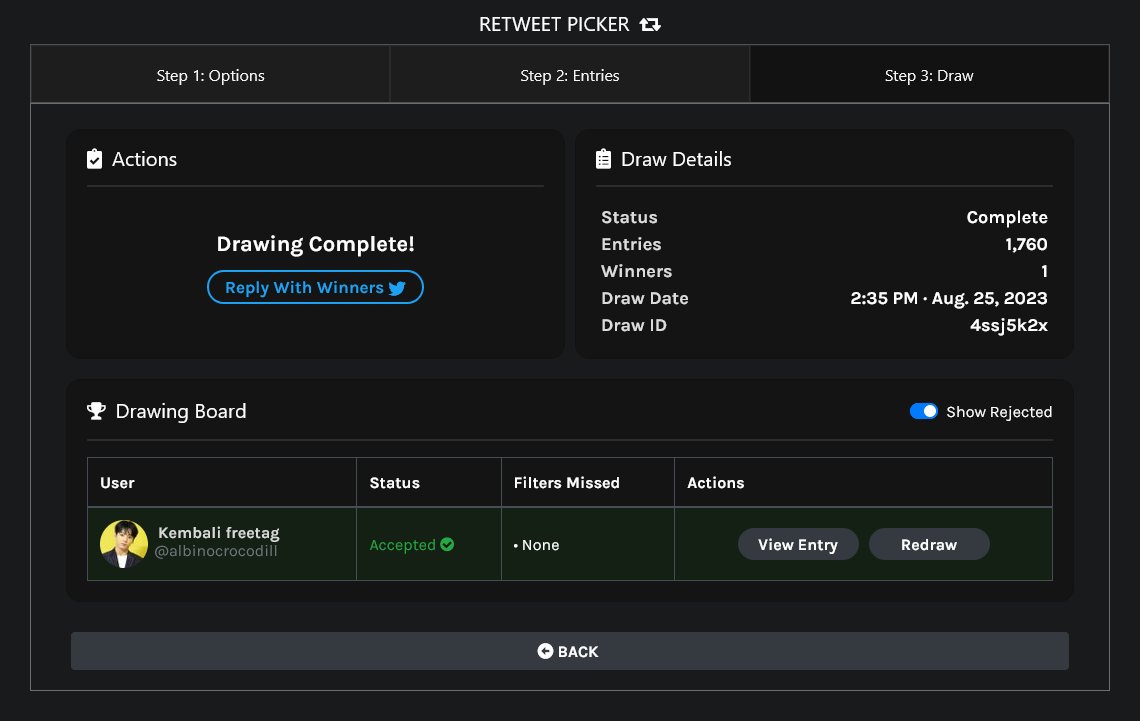Click the Kembali freetag user name
The image size is (1140, 721).
tap(219, 533)
